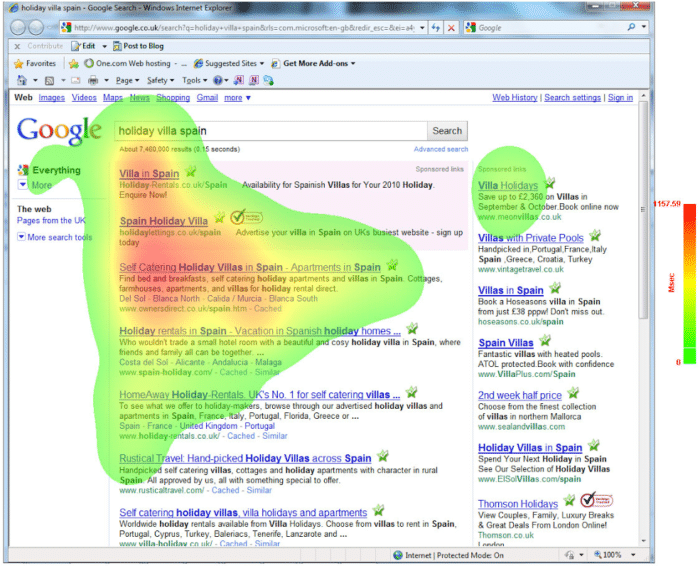
Task: Click the red Stop loading icon
Action: (451, 28)
